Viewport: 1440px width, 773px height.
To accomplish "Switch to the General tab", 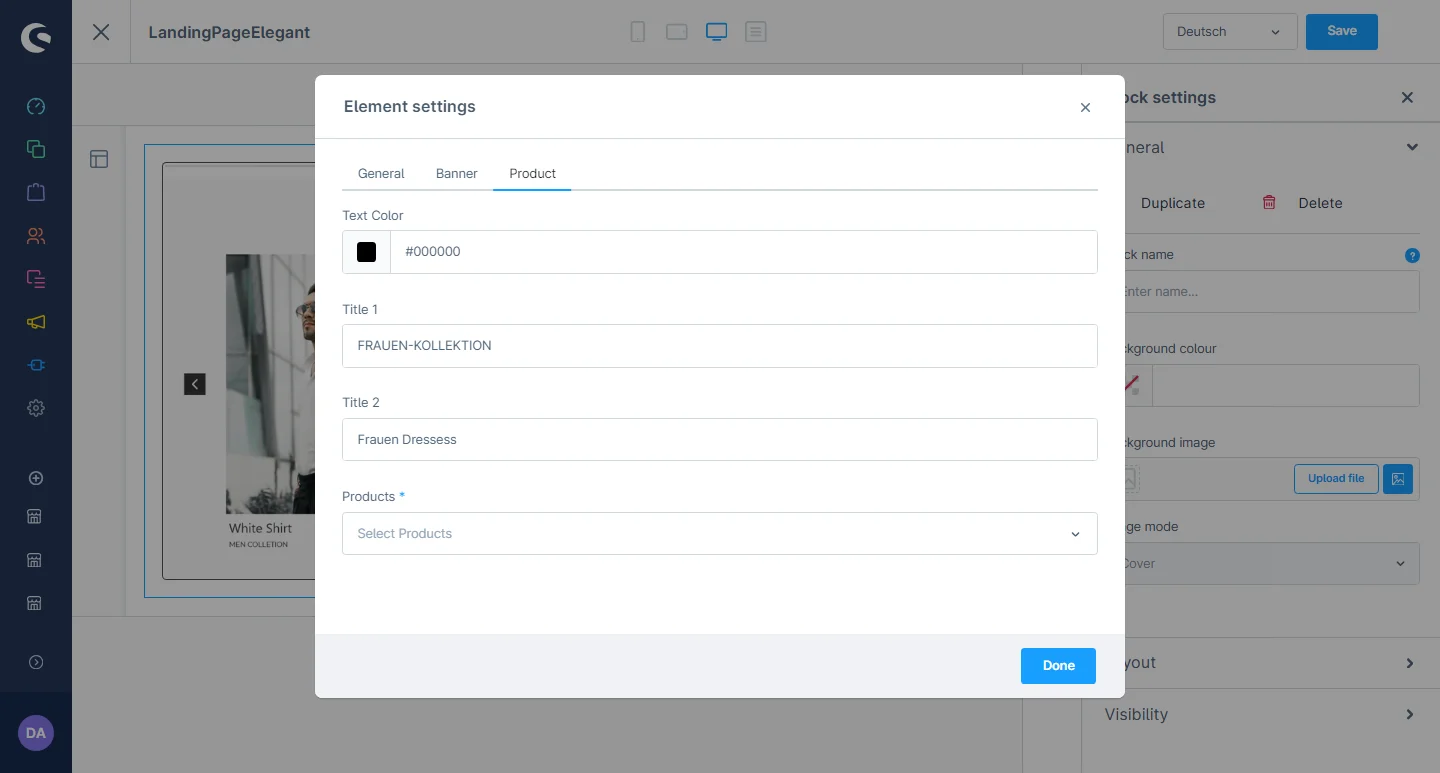I will click(x=381, y=174).
